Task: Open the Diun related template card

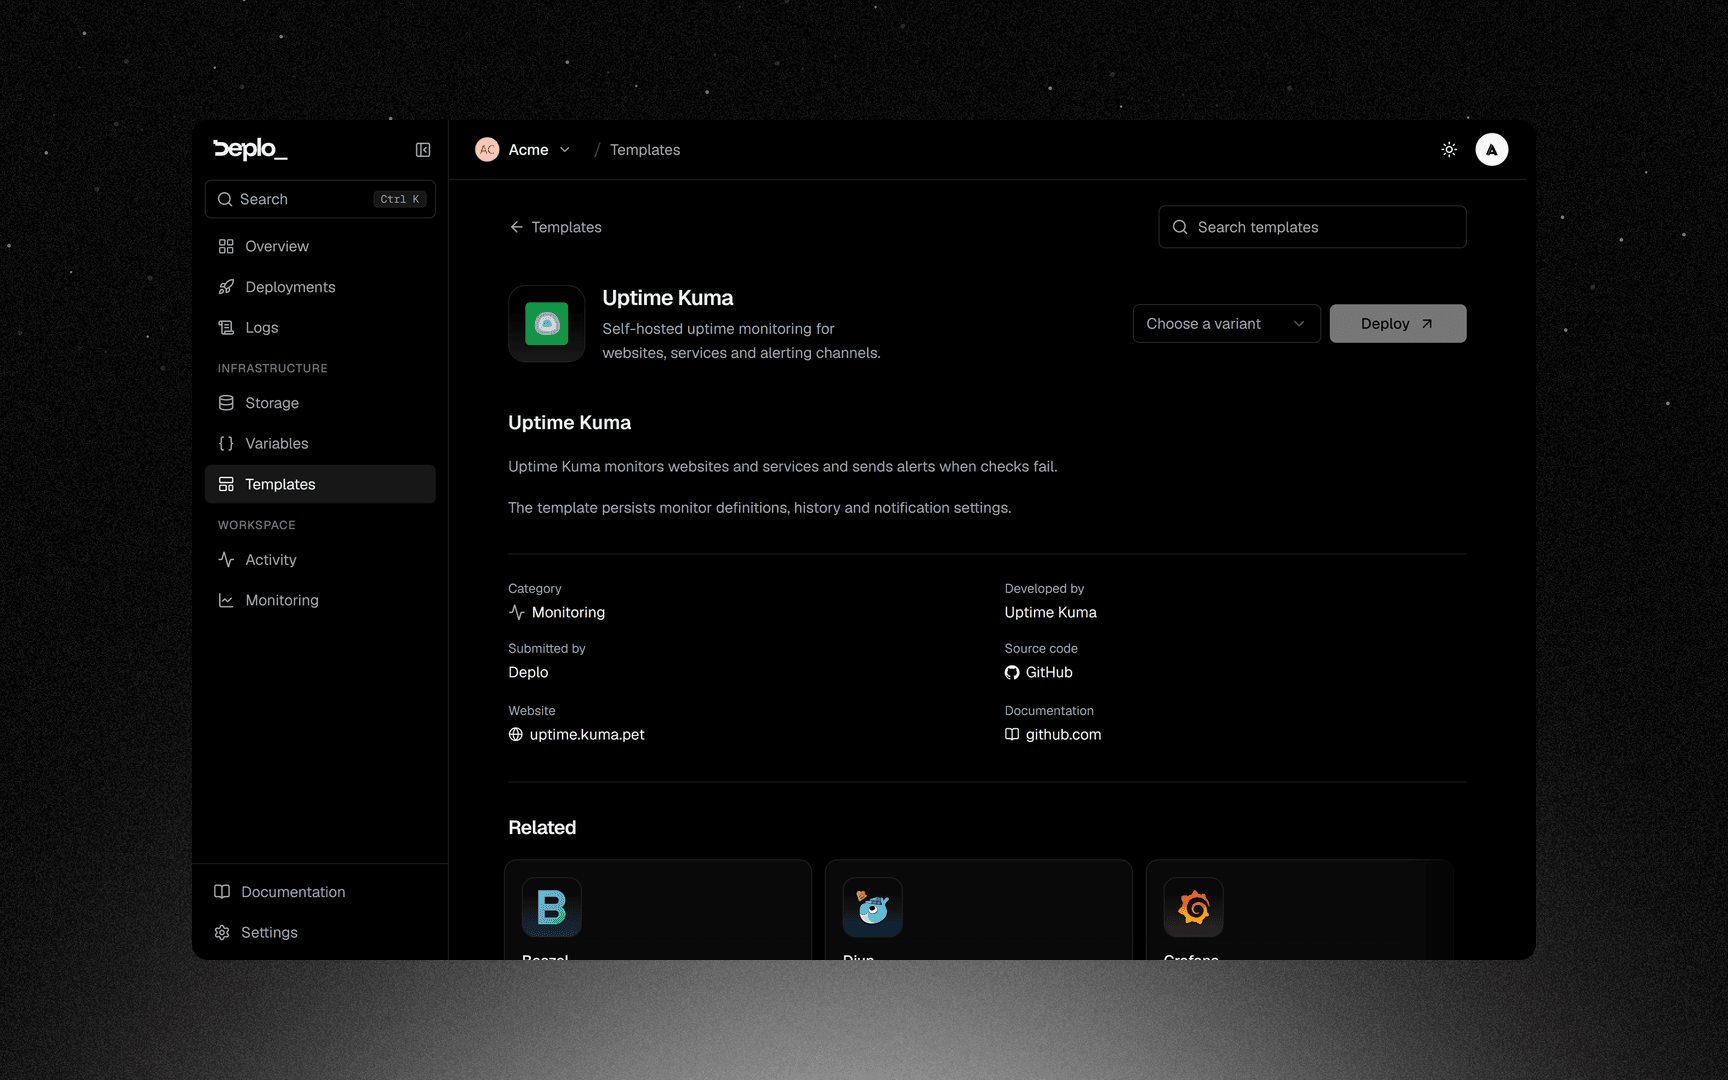Action: point(979,910)
